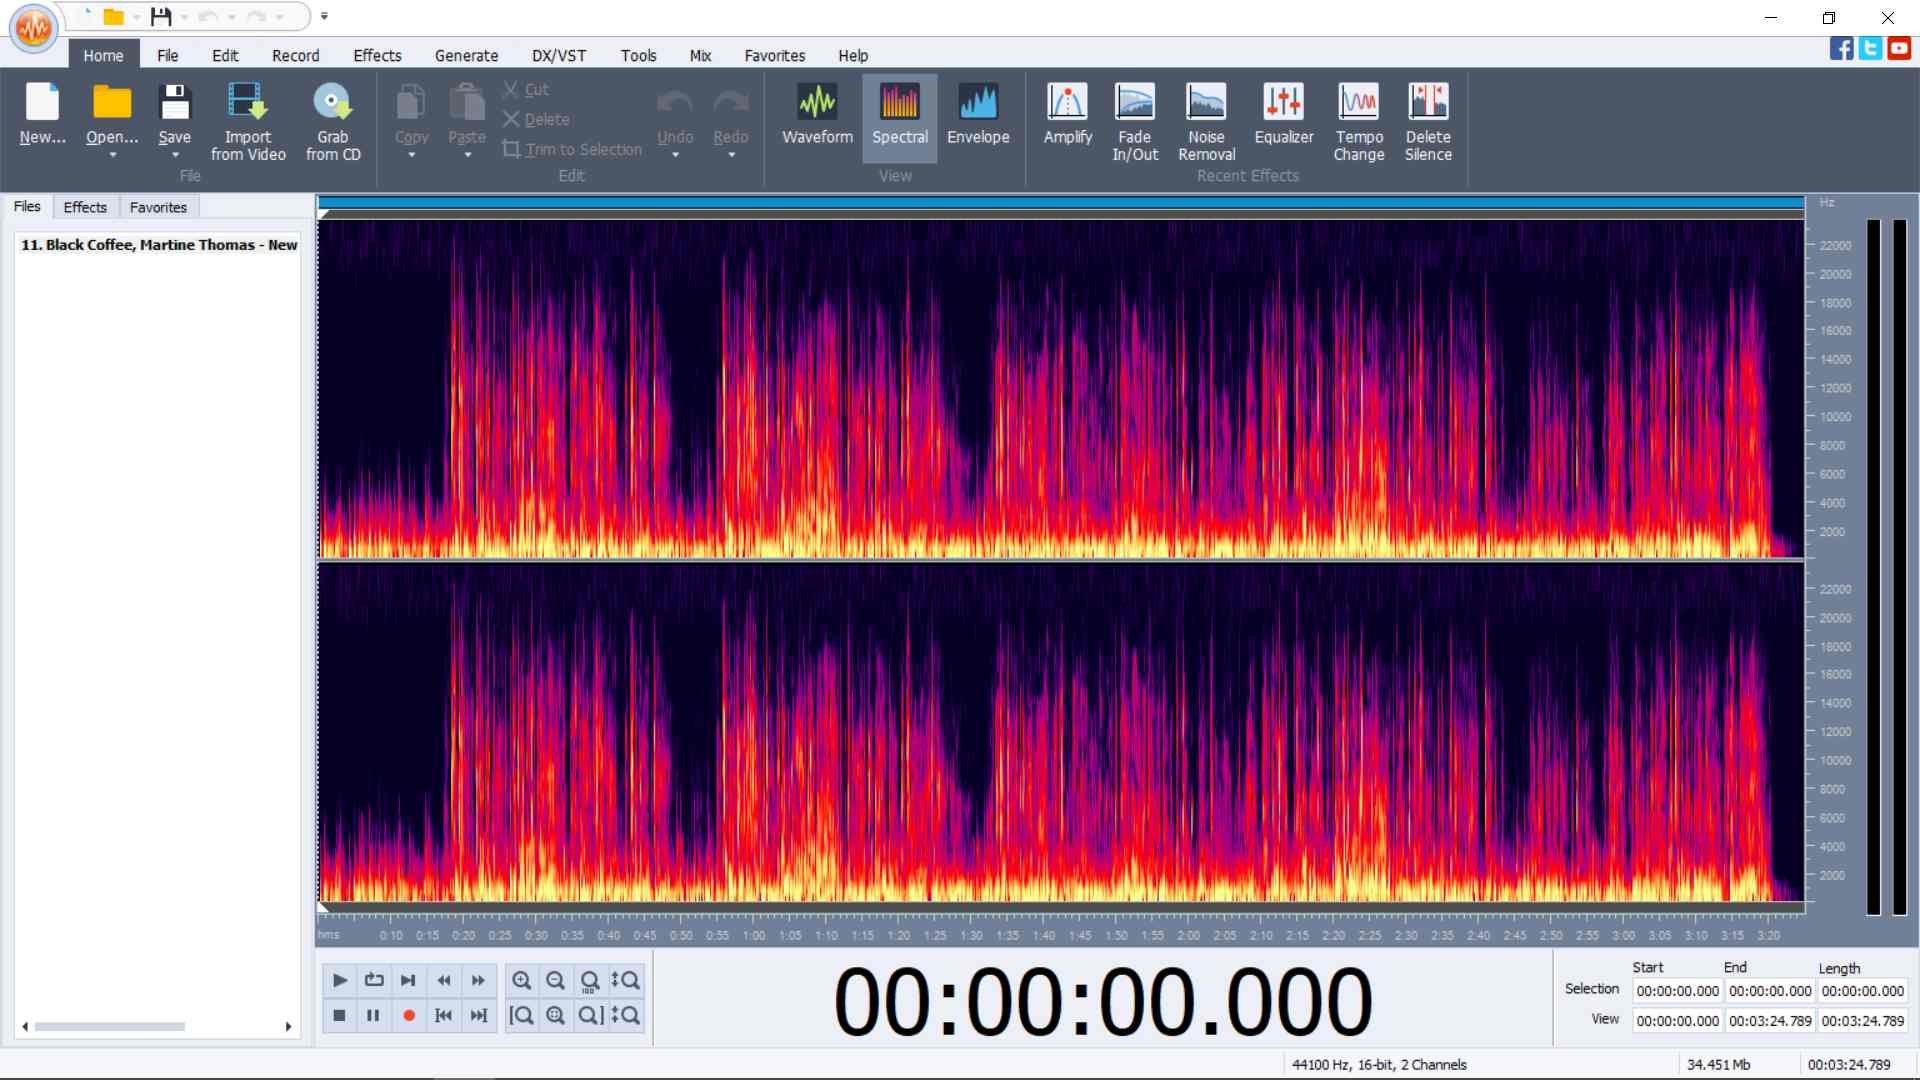Enable Envelope view
The width and height of the screenshot is (1920, 1080).
click(978, 115)
